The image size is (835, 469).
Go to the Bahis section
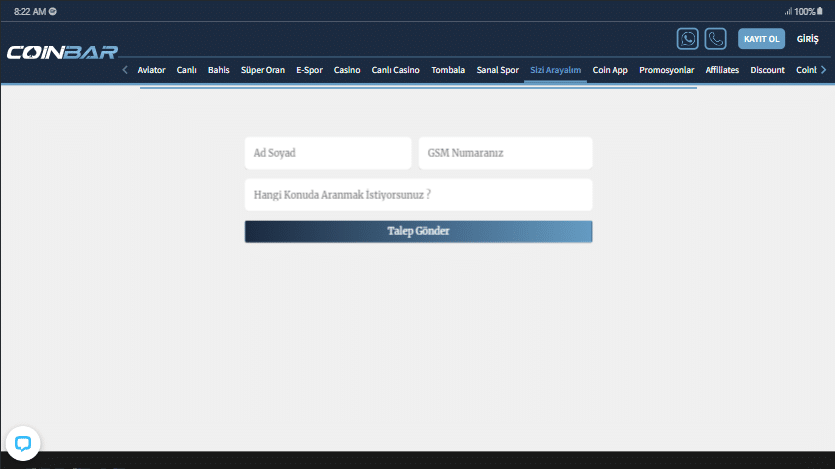[218, 70]
